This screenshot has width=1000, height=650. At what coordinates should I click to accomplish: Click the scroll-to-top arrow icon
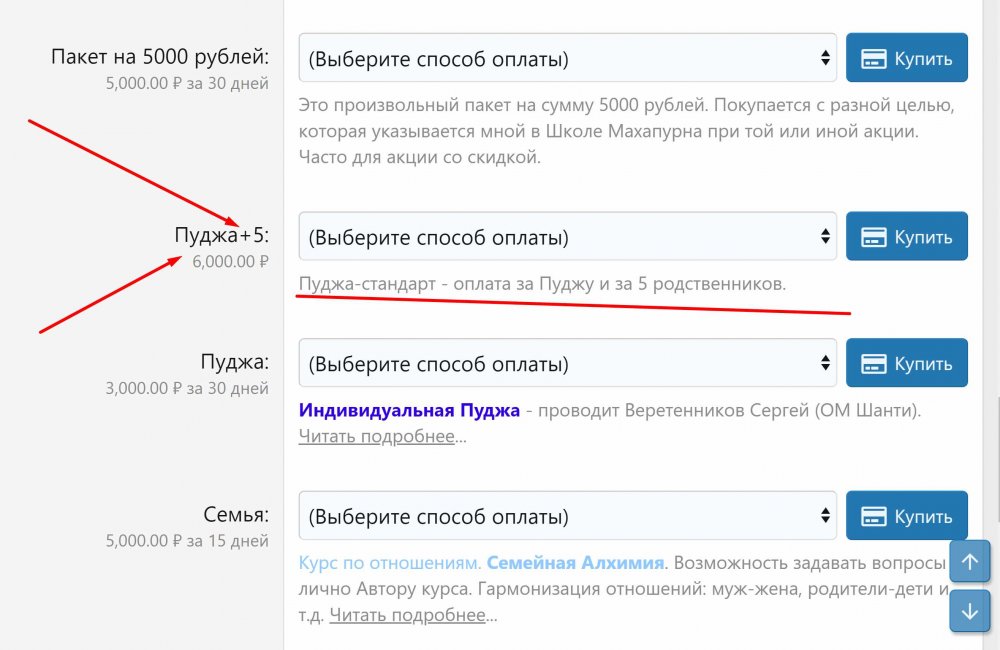pyautogui.click(x=970, y=562)
